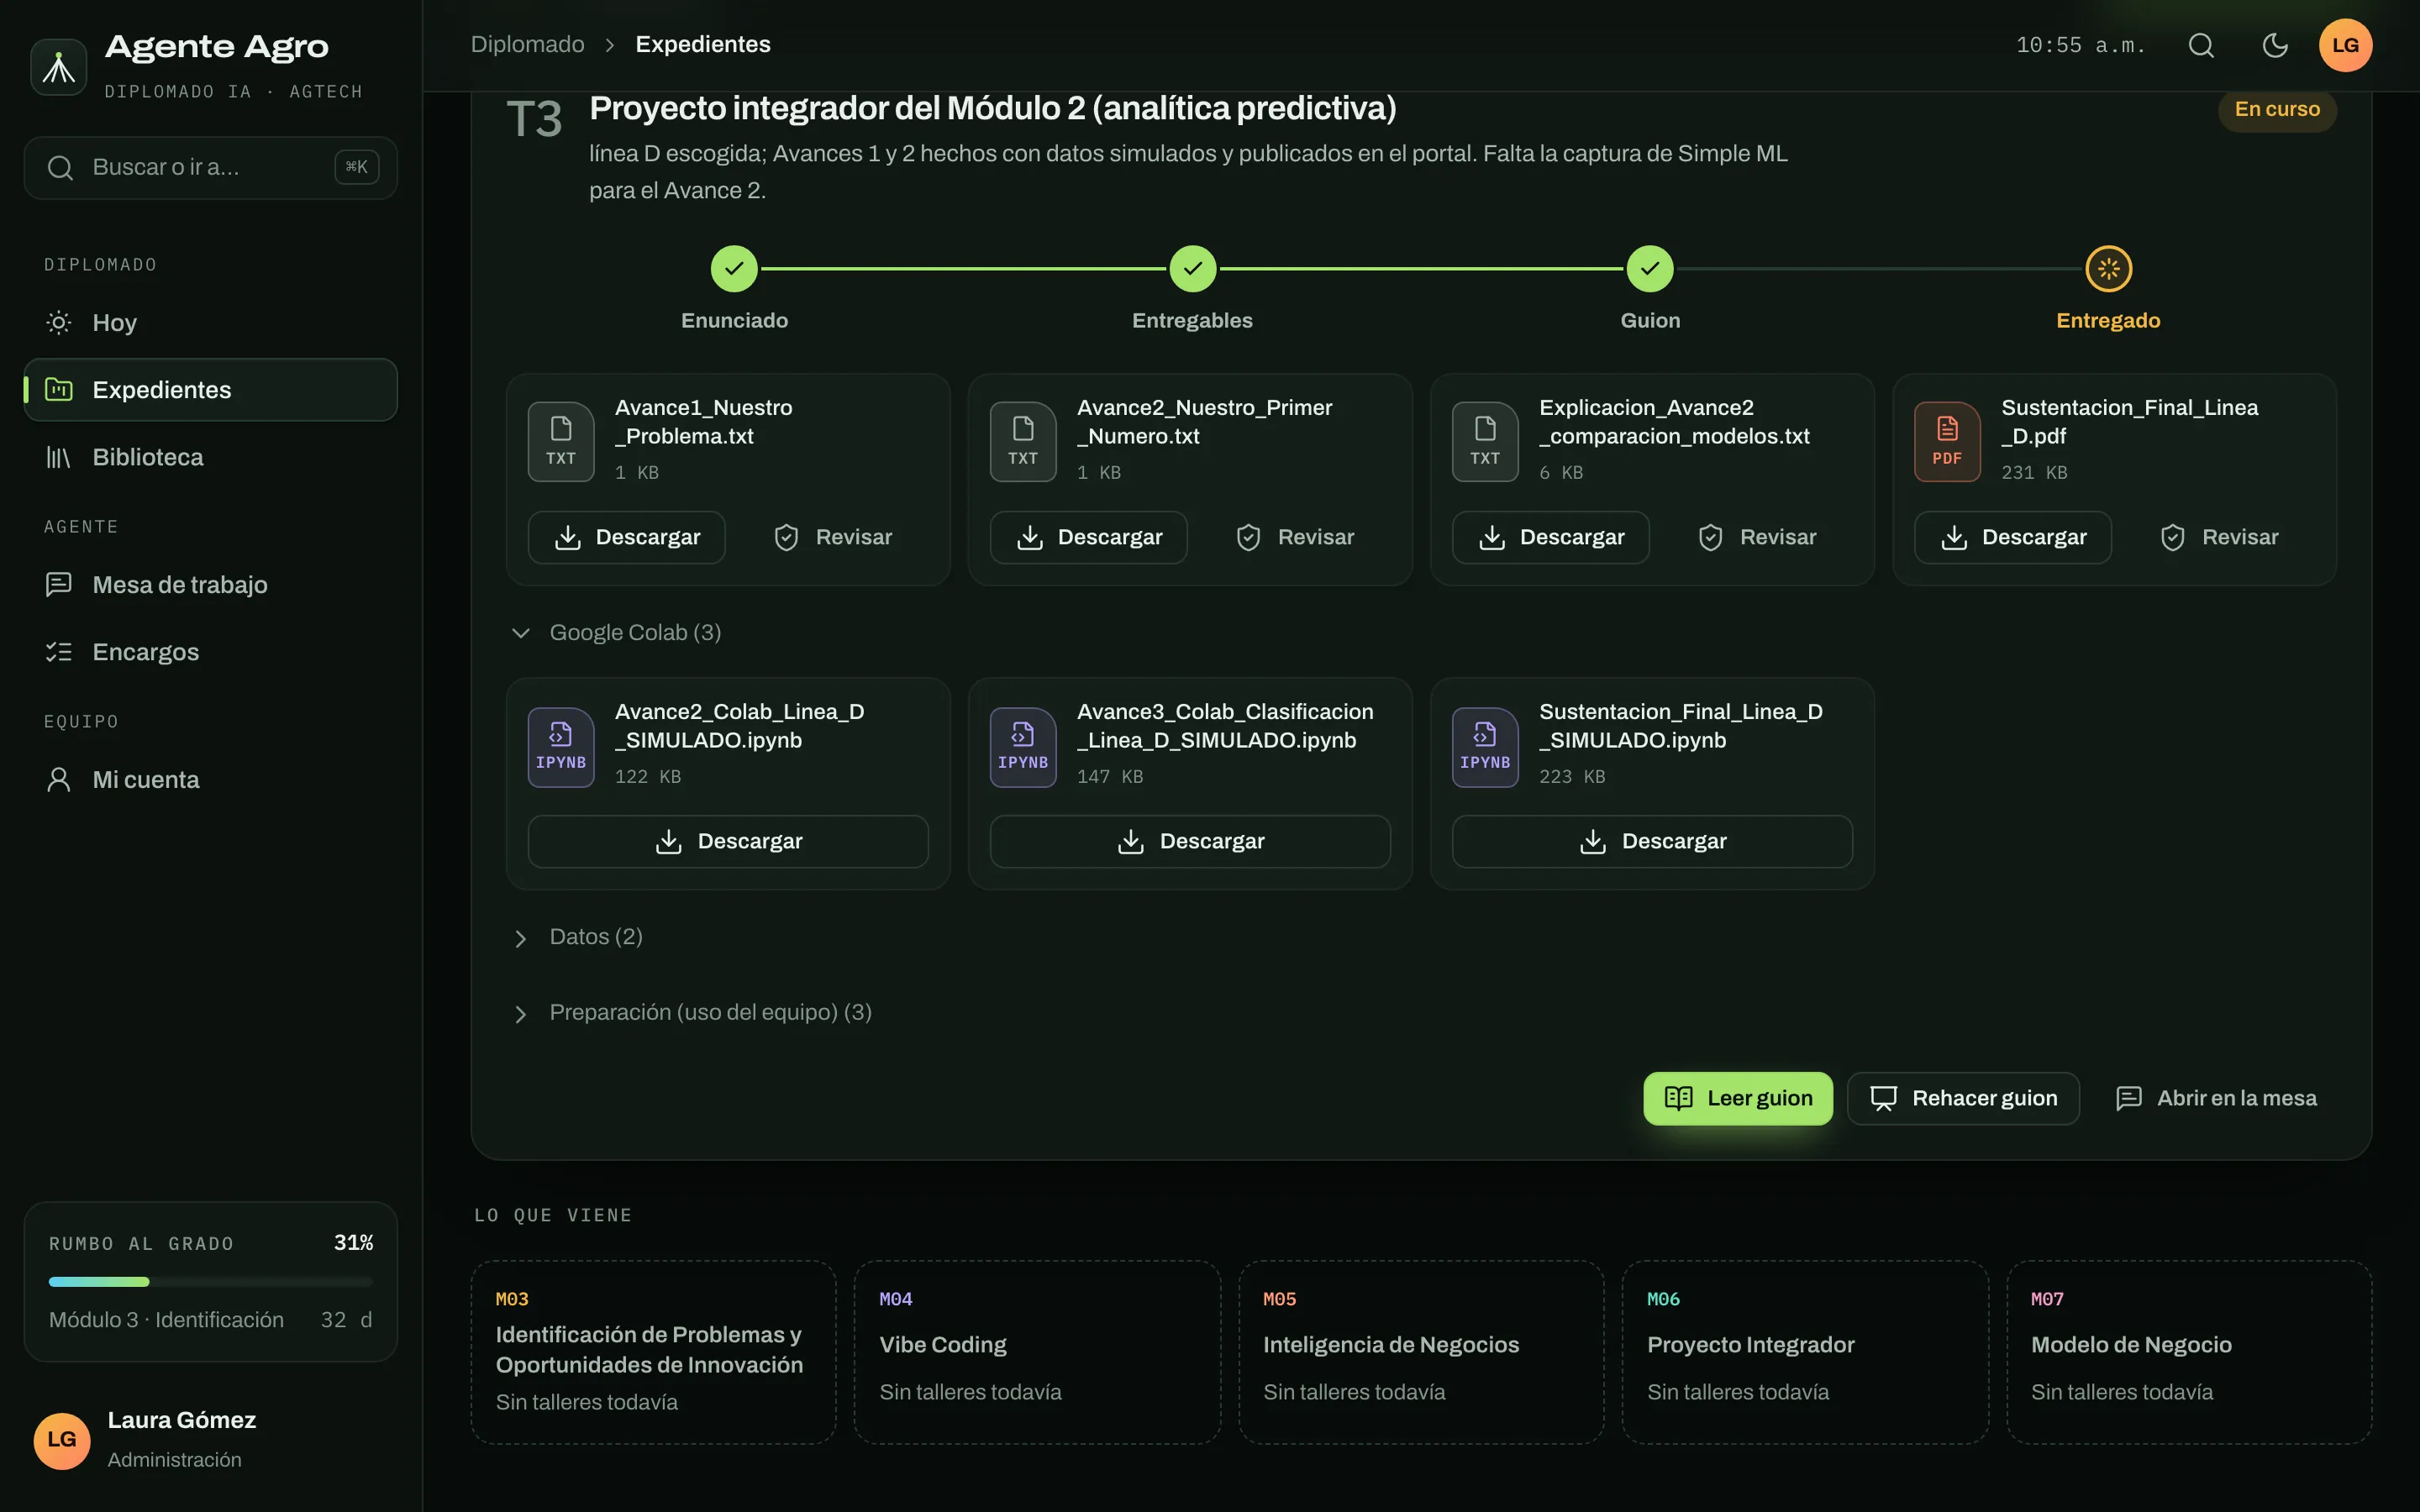2420x1512 pixels.
Task: Click TXT file icon of Avance1_Nuestro_Problema
Action: (561, 441)
